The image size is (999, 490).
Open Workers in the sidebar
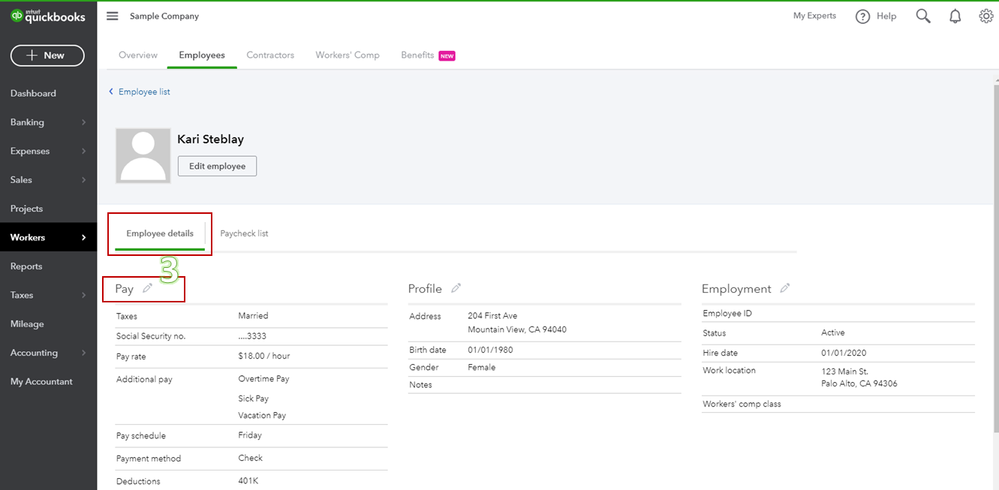[x=28, y=238]
